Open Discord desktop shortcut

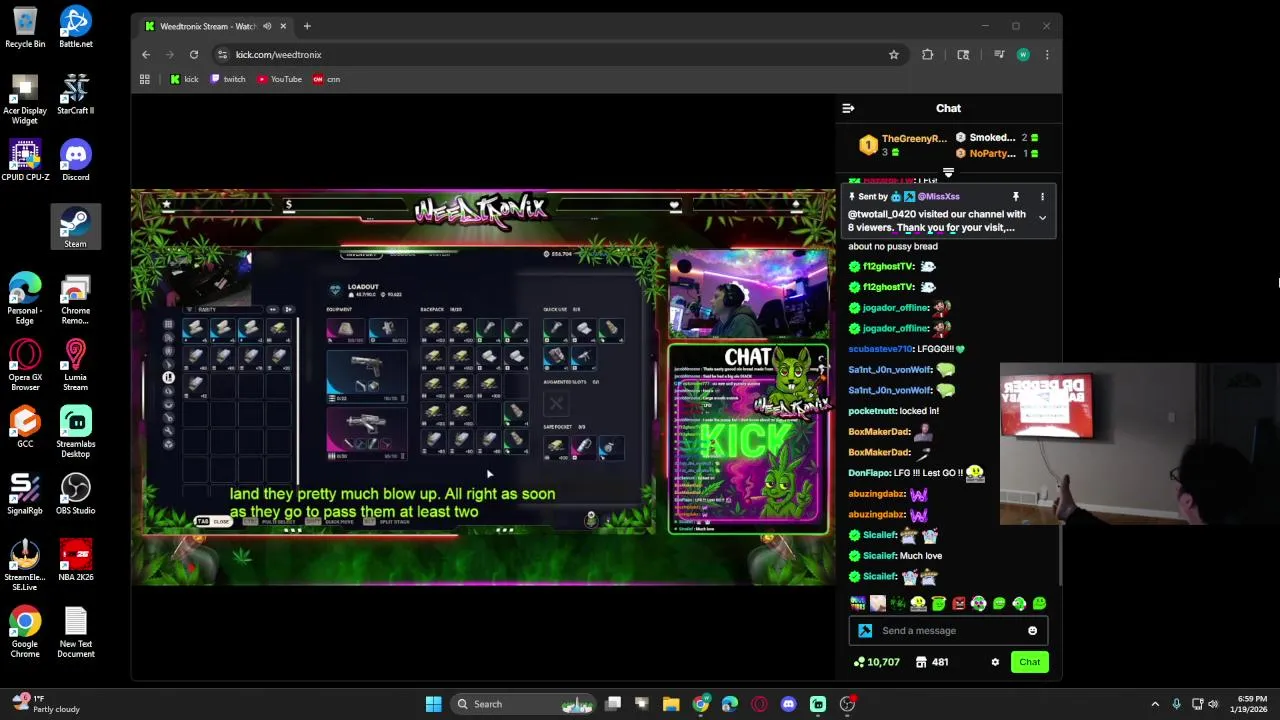coord(76,160)
